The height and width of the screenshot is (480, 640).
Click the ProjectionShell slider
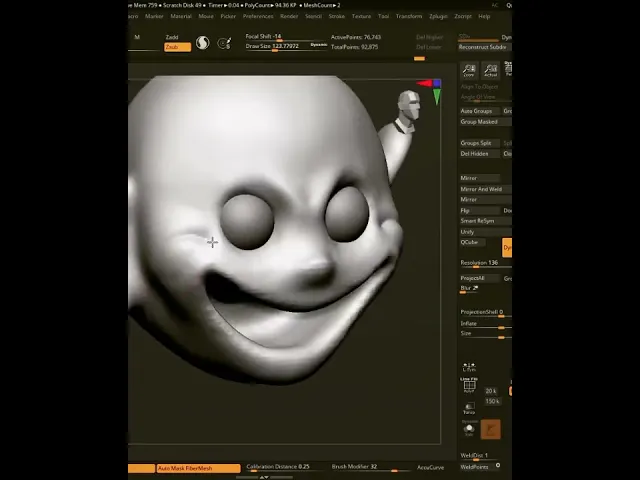point(485,313)
